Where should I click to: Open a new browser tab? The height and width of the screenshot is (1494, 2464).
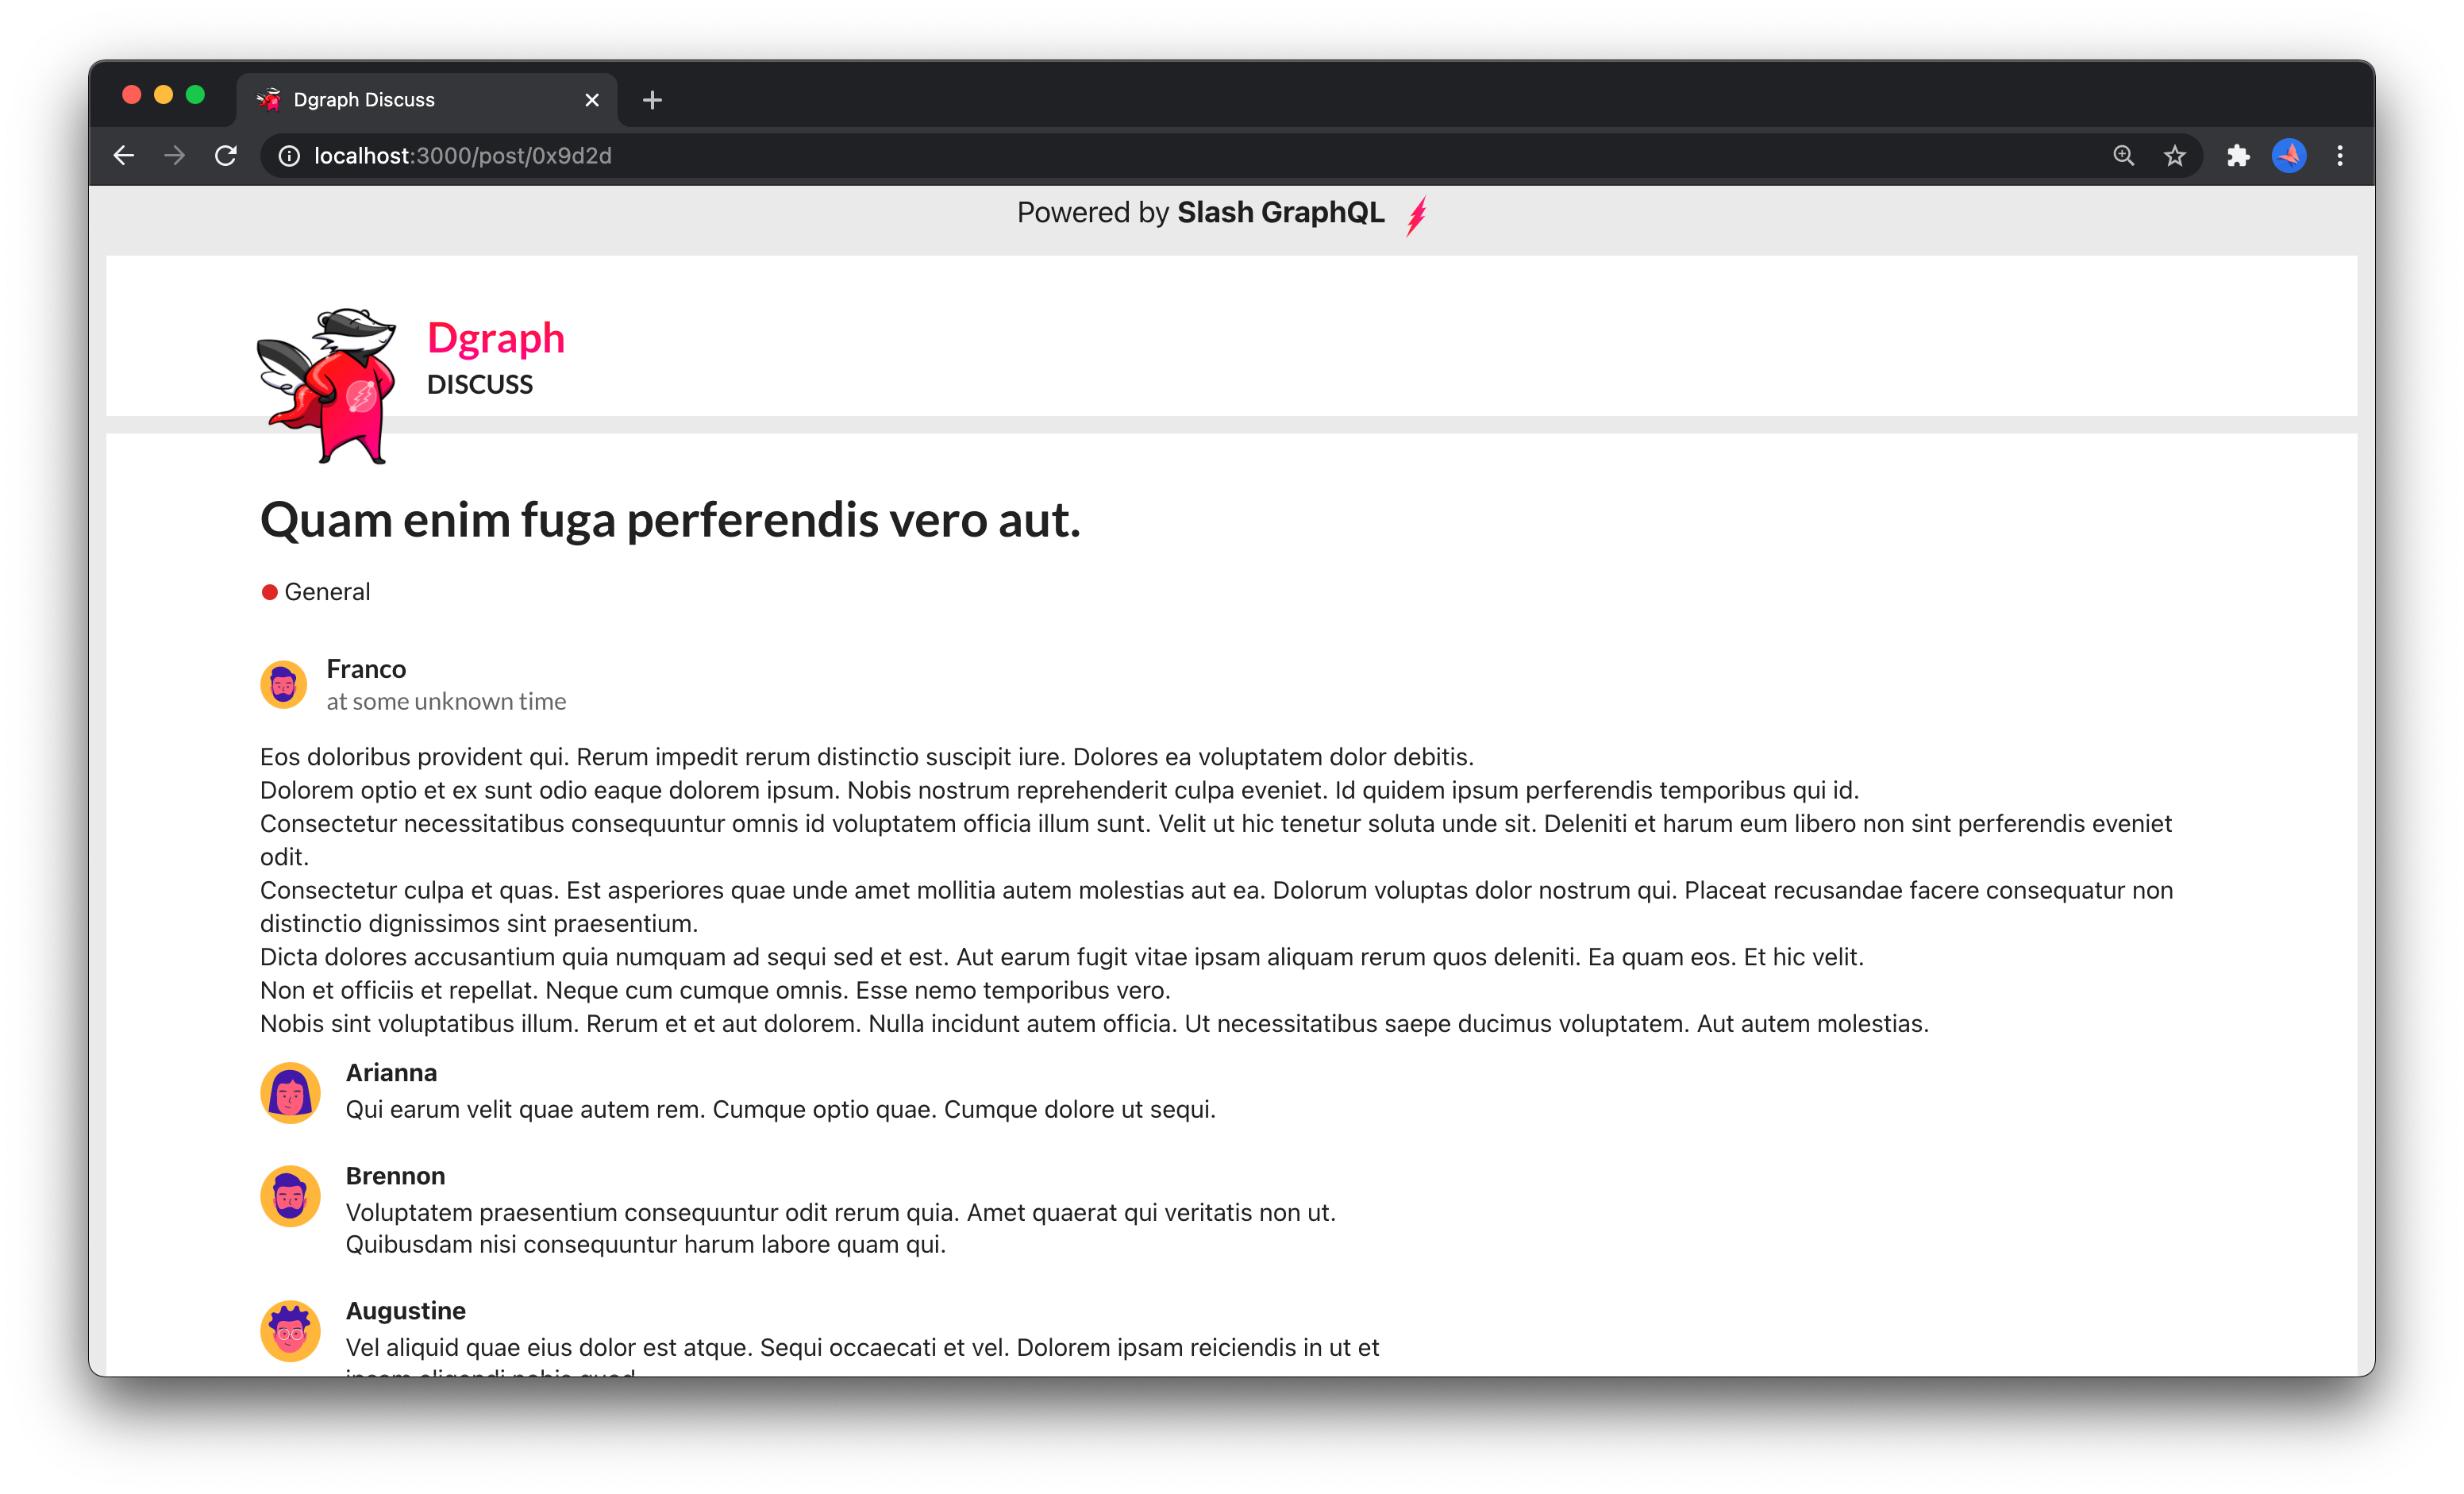652,100
